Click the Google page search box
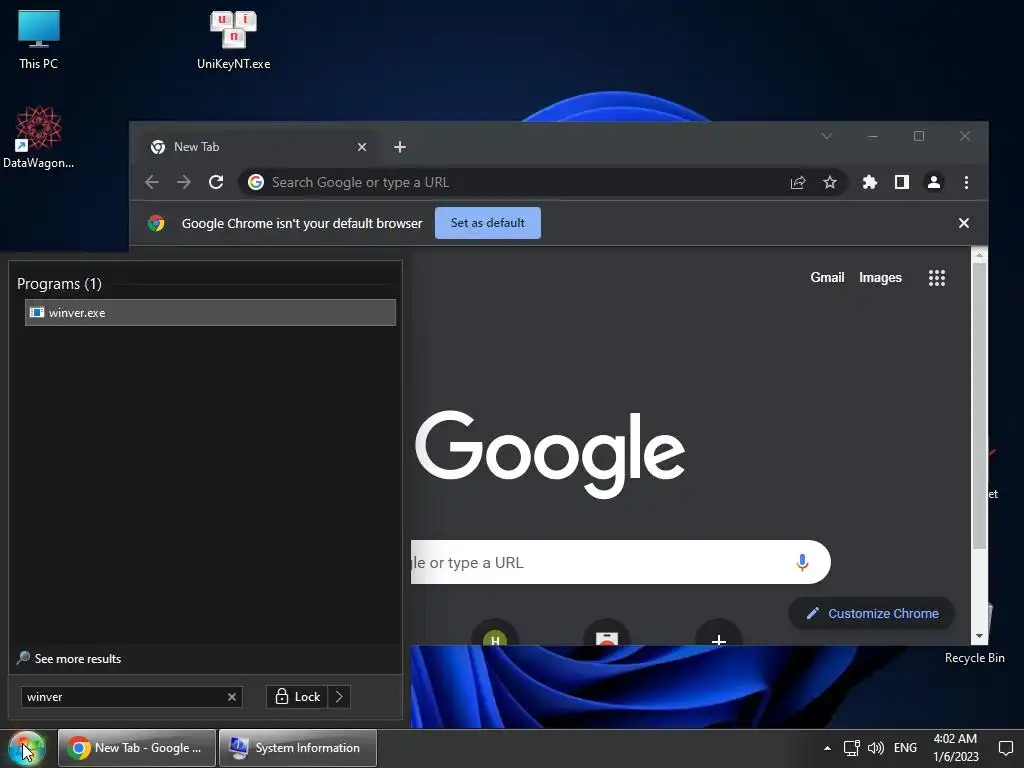Viewport: 1024px width, 768px height. tap(620, 562)
